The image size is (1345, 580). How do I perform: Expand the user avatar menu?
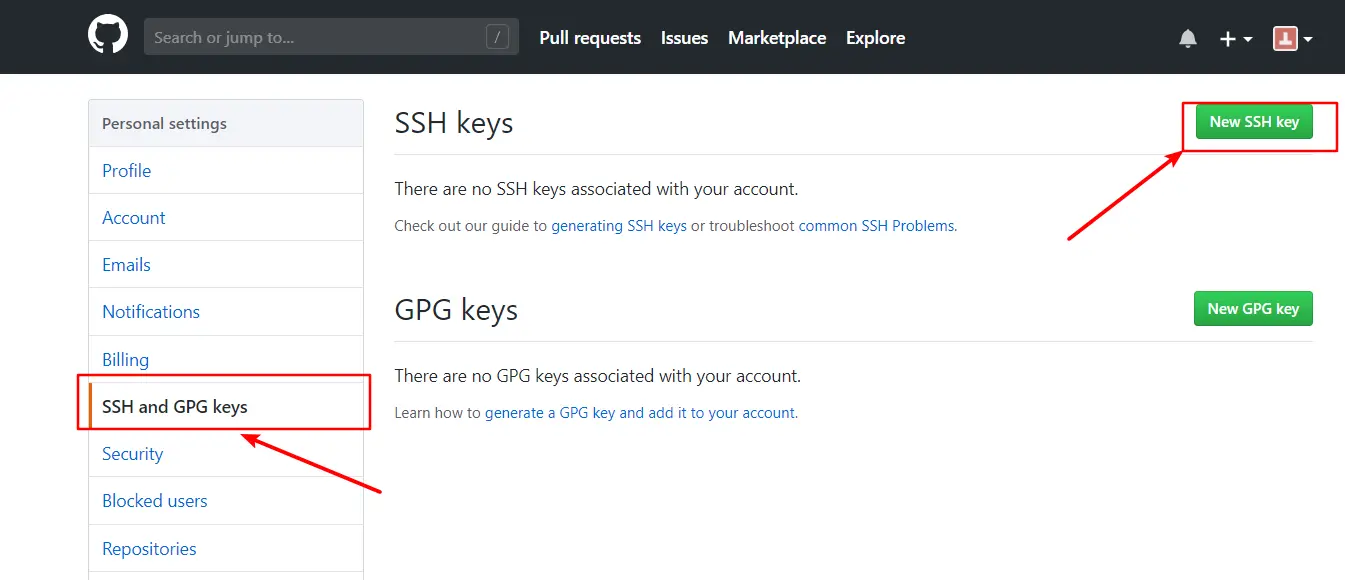tap(1292, 39)
